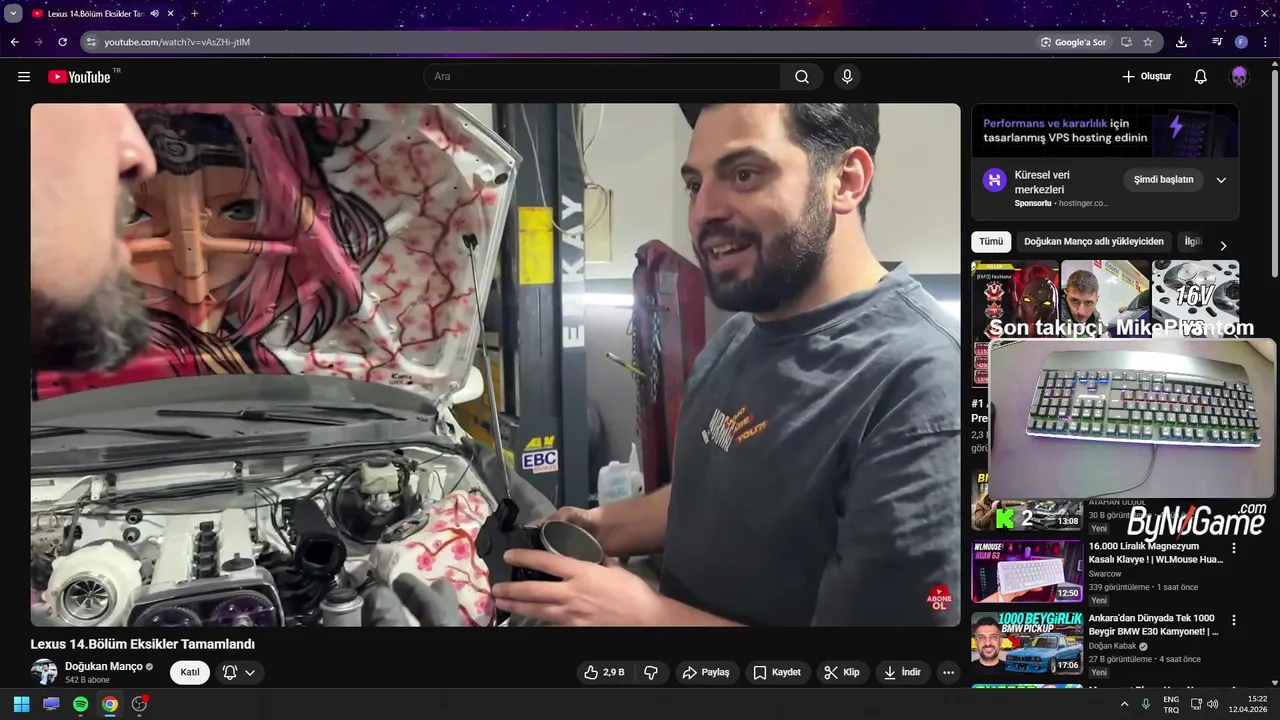1280x720 pixels.
Task: Mute the tab using the speaker icon
Action: [154, 14]
